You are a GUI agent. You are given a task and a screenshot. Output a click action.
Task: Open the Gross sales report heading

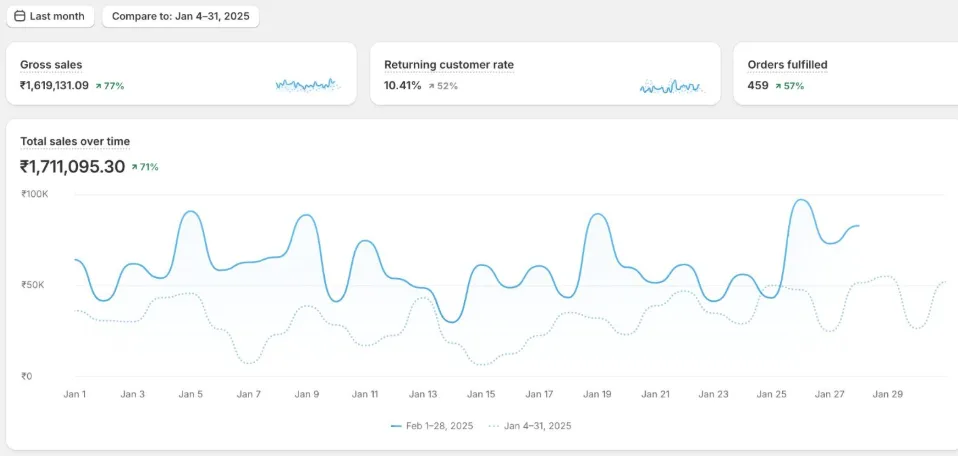click(x=51, y=65)
